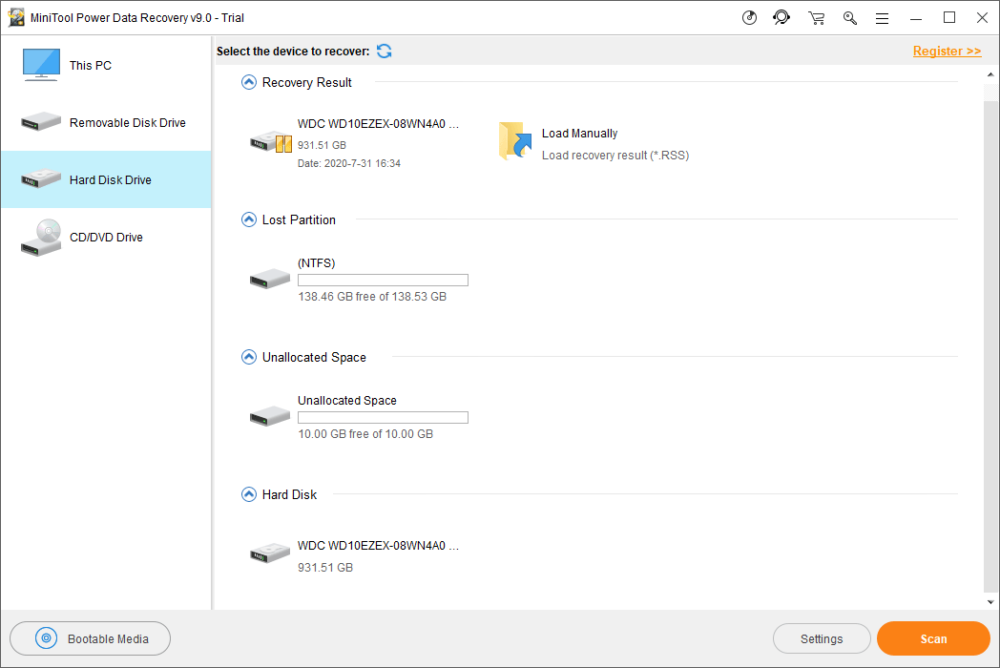1000x668 pixels.
Task: Click the Unallocated Space usage bar
Action: 383,417
